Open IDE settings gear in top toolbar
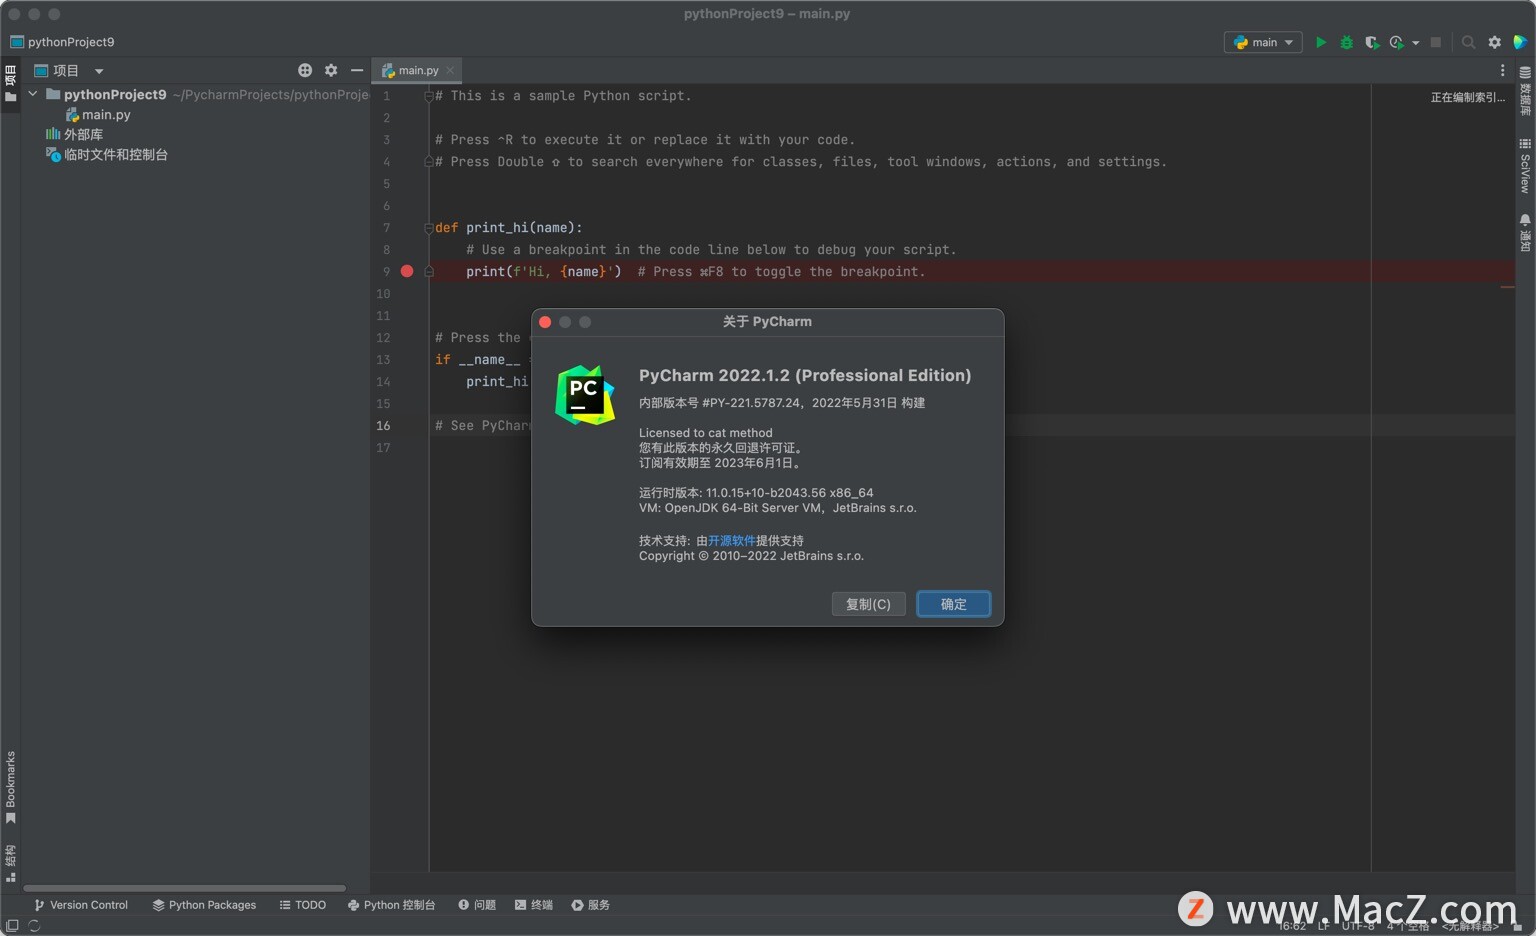This screenshot has height=936, width=1536. pyautogui.click(x=1494, y=42)
